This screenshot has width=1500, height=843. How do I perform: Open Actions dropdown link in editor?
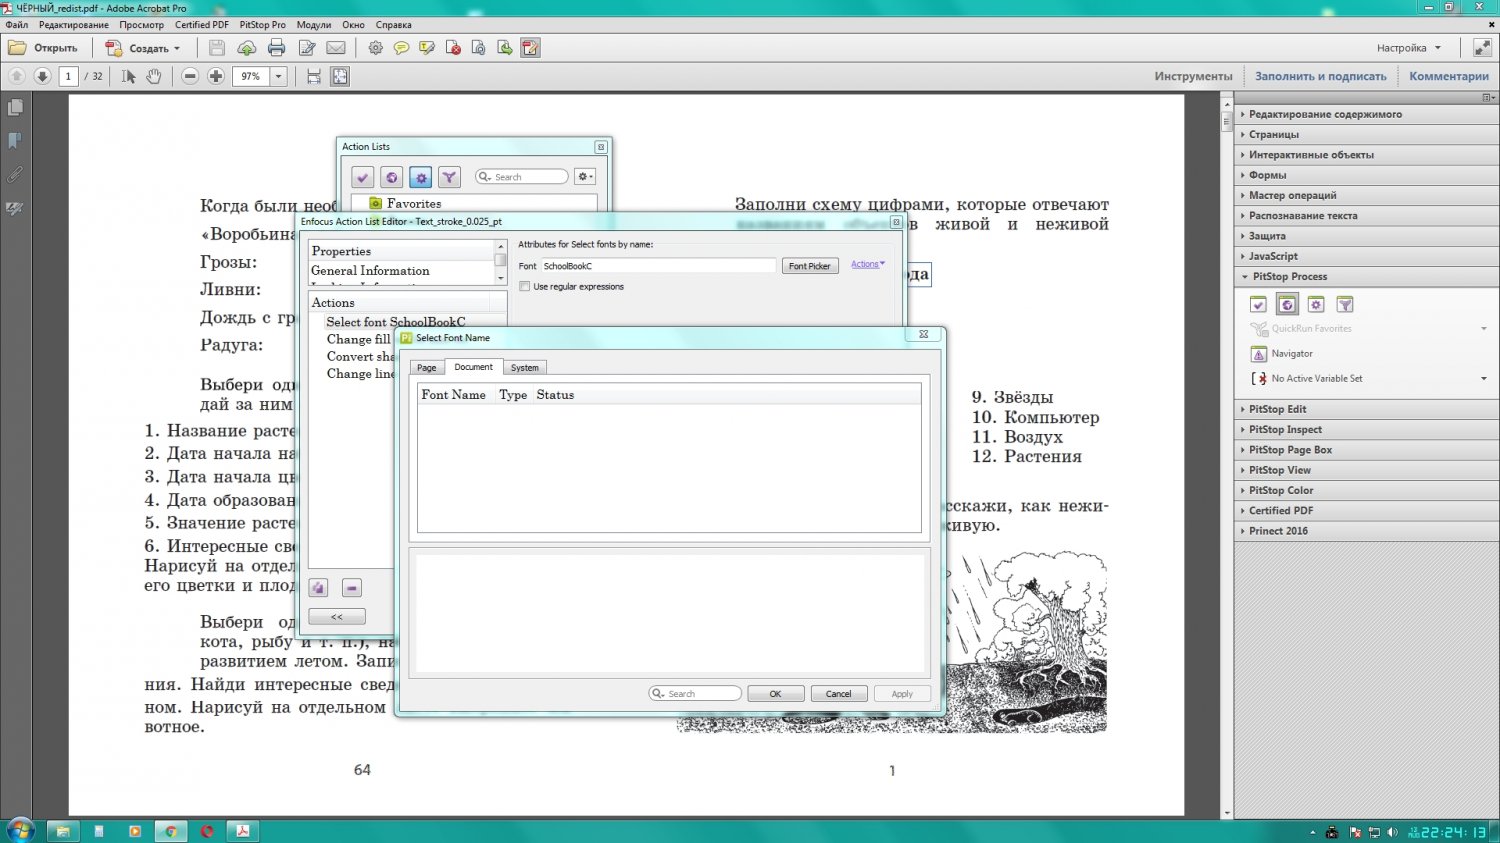pyautogui.click(x=868, y=264)
